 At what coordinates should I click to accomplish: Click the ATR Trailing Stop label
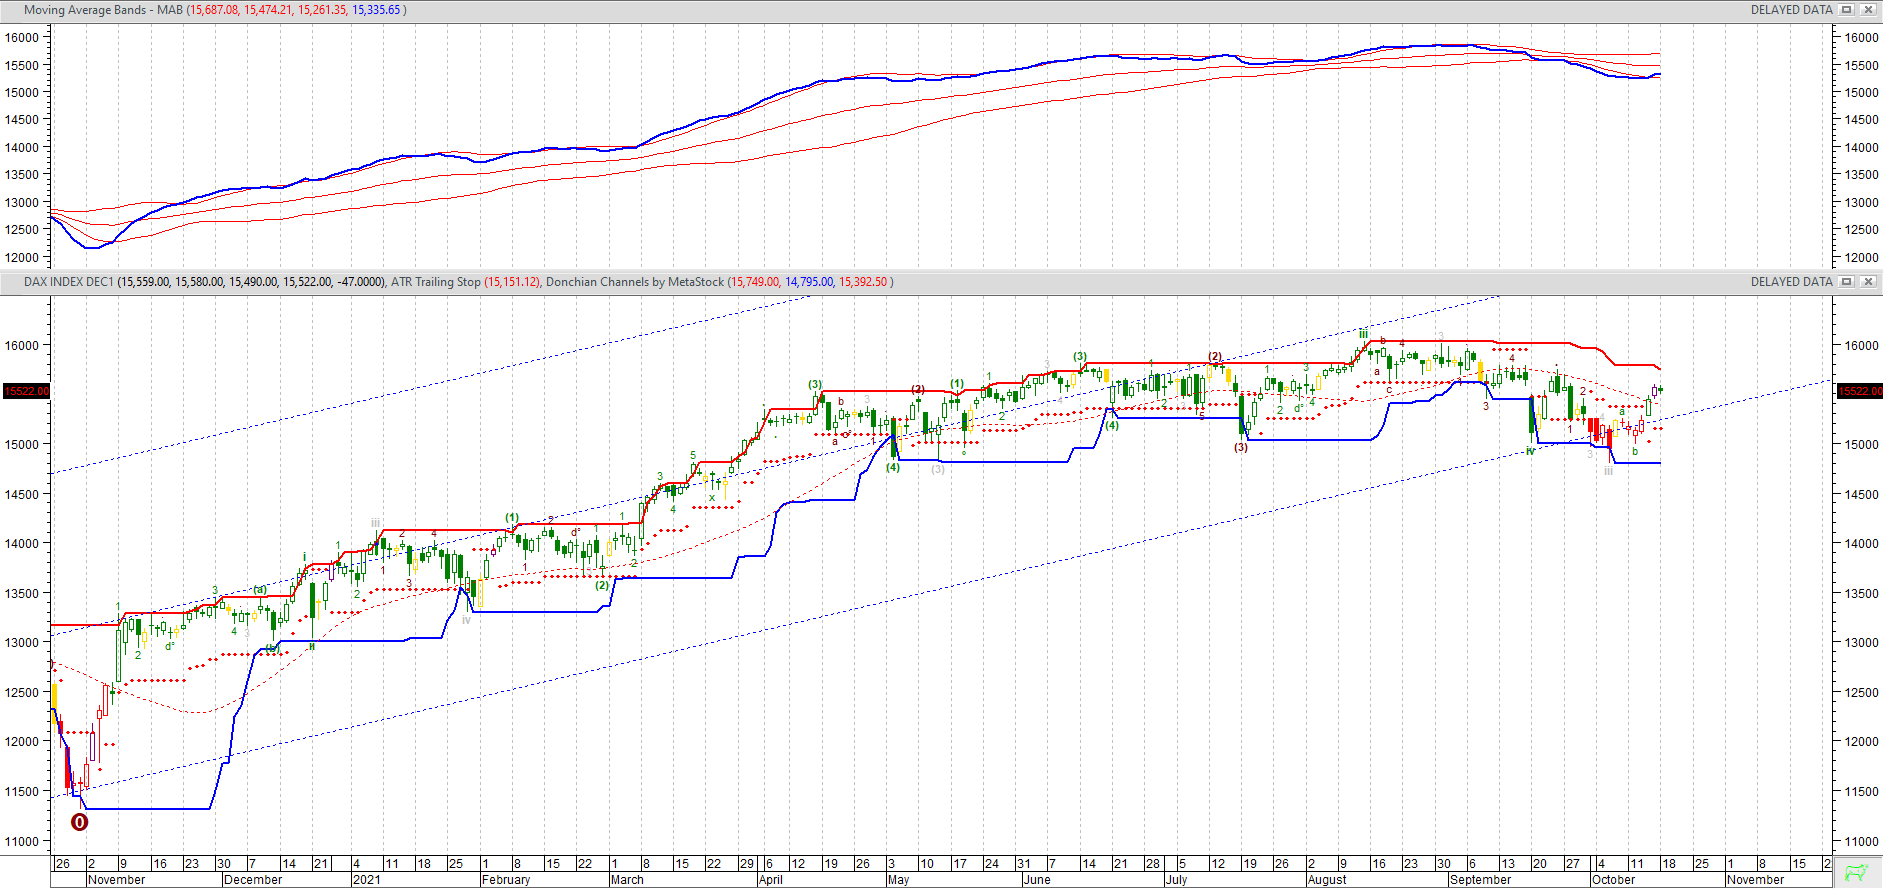pyautogui.click(x=435, y=282)
